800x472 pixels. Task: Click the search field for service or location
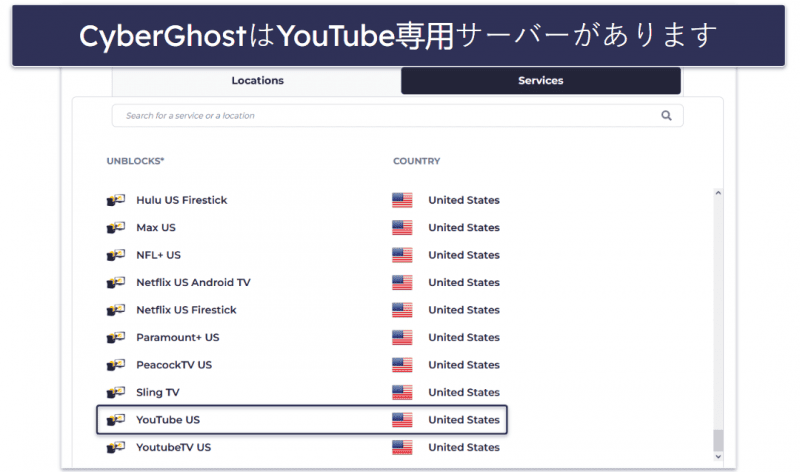tap(397, 116)
